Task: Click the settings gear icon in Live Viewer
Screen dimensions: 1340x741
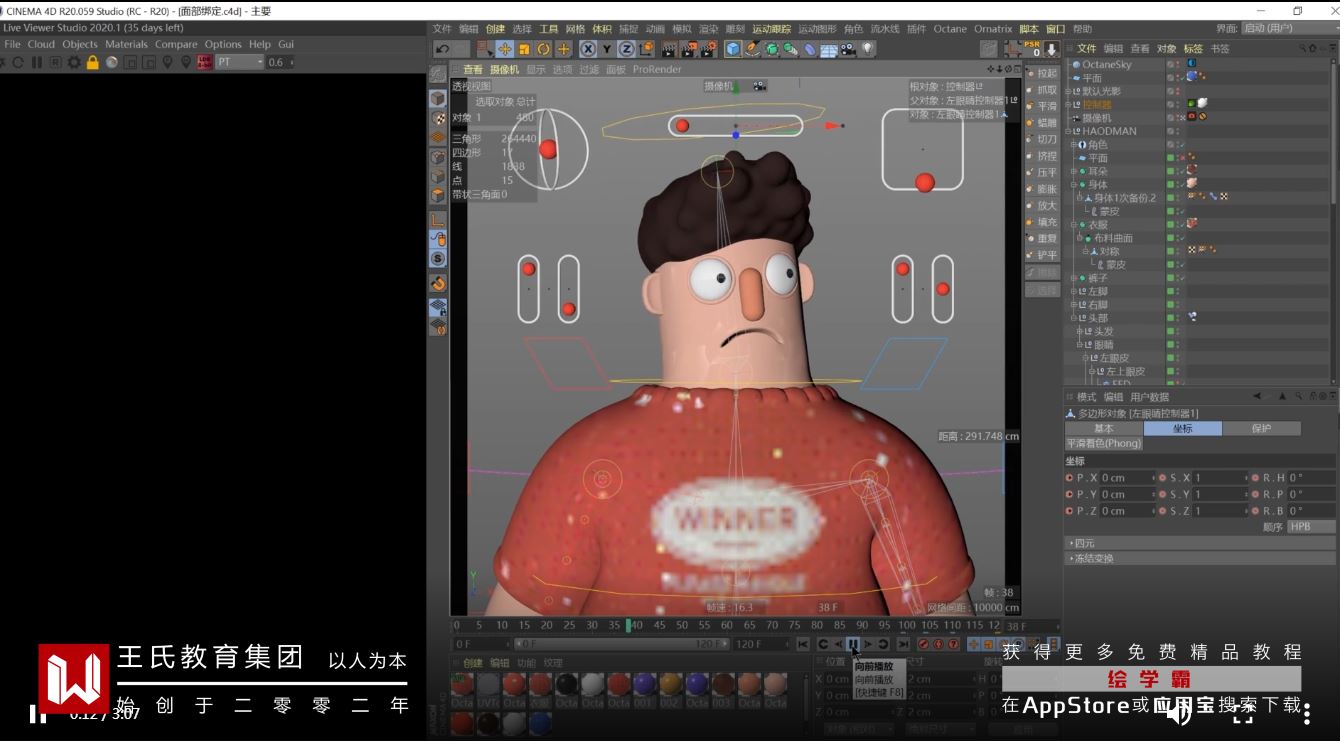Action: click(74, 62)
